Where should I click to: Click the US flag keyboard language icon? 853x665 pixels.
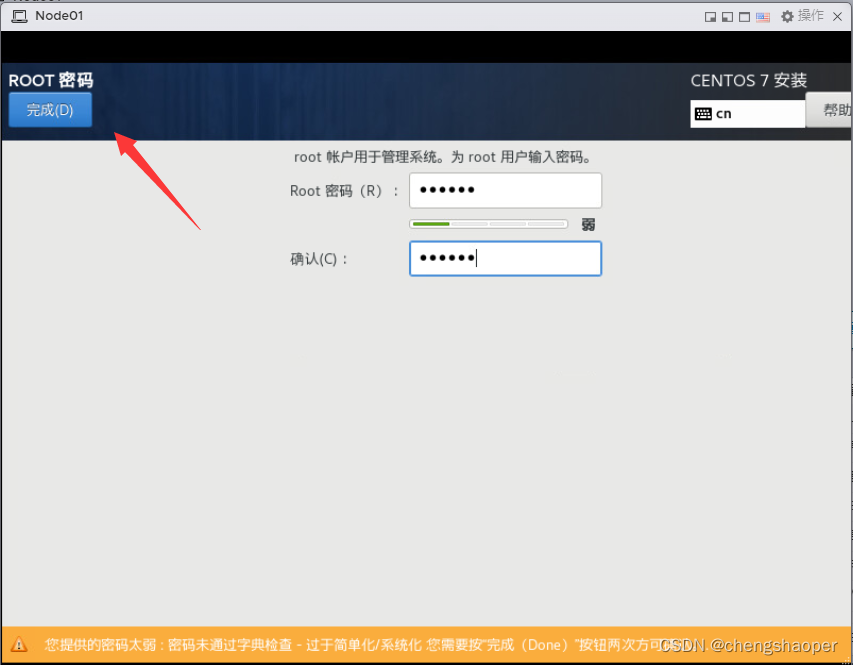[x=763, y=17]
